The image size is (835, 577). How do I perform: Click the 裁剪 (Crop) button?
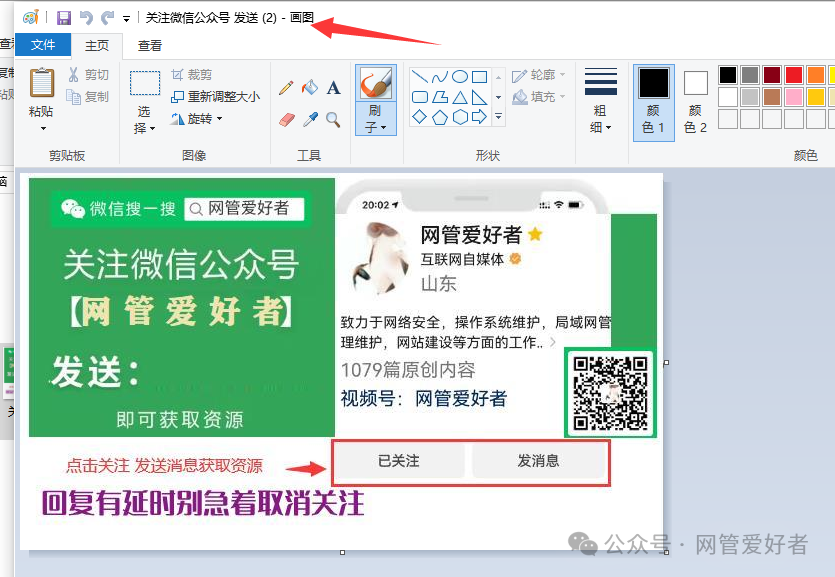coord(191,75)
